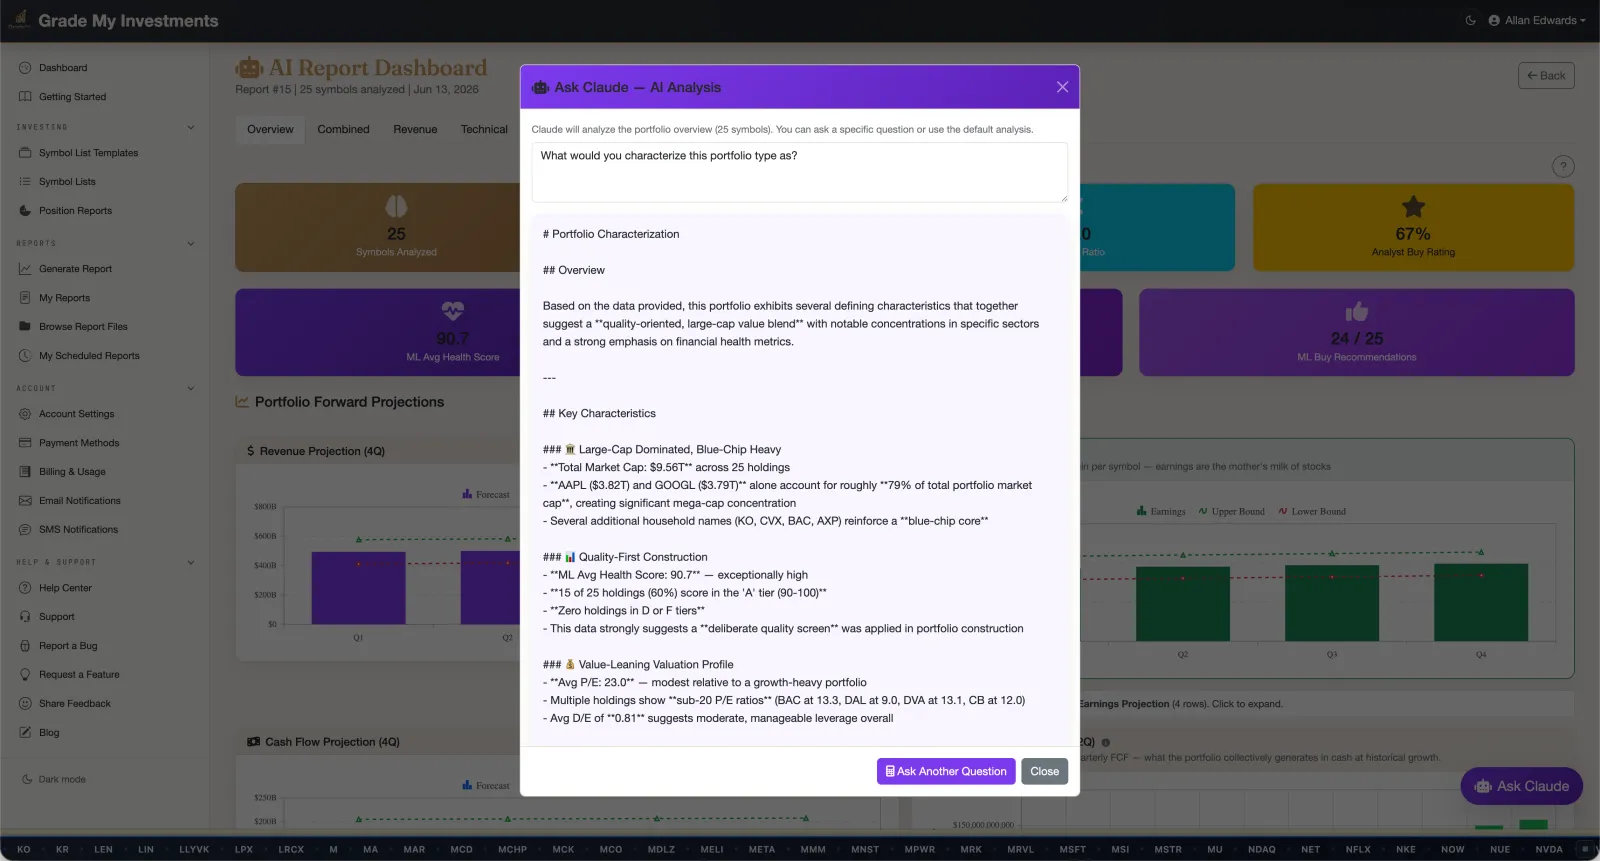The height and width of the screenshot is (861, 1600).
Task: Click the Revenue Projection (4Q) title
Action: (x=322, y=451)
